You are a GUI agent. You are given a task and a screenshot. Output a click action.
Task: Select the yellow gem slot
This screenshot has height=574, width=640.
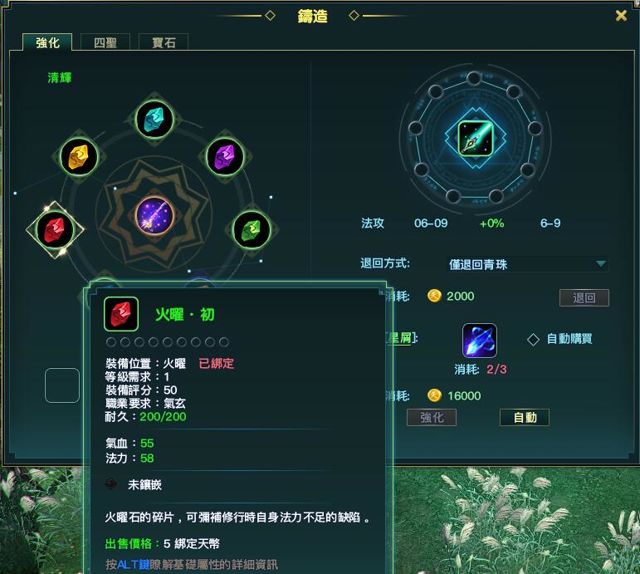[x=79, y=157]
